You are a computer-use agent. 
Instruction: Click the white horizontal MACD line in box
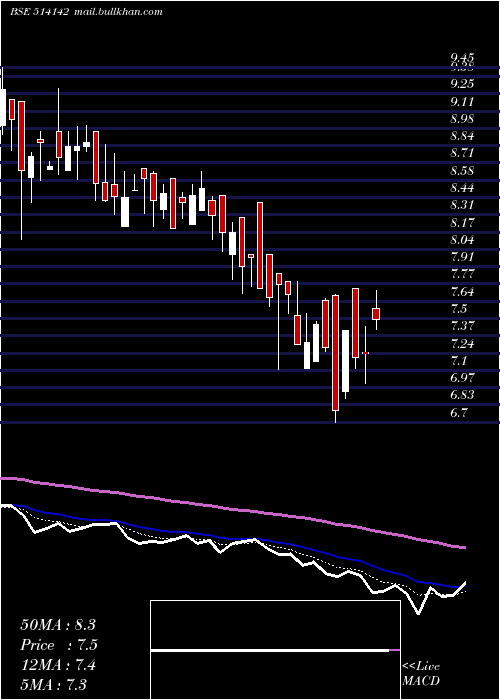(270, 650)
